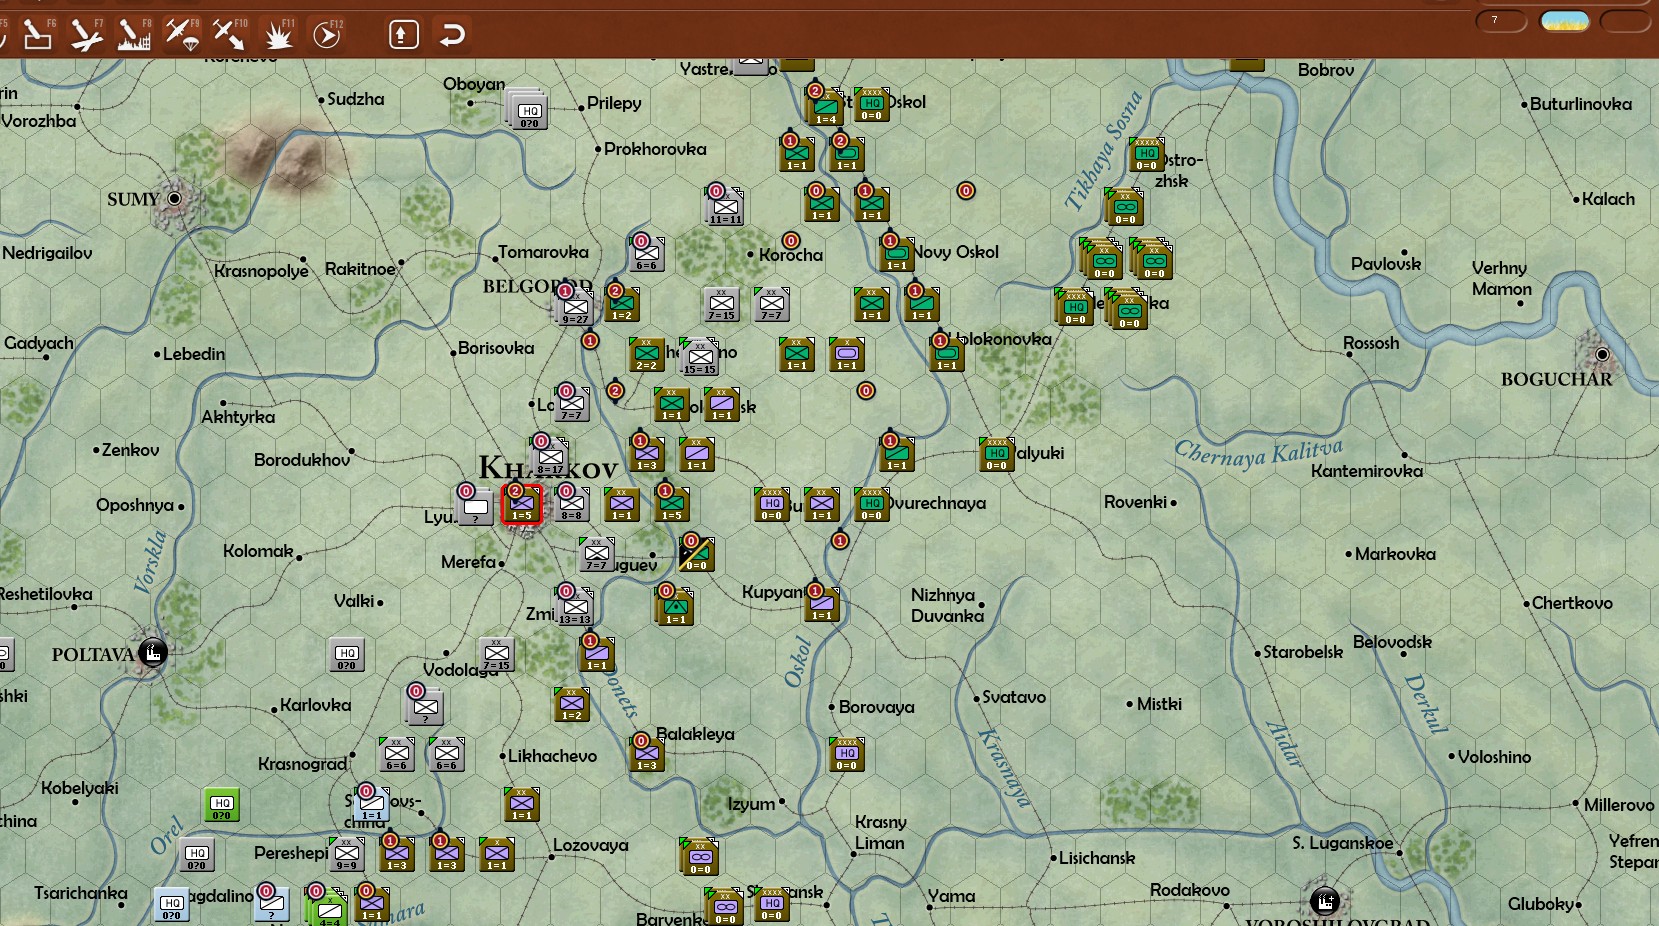Screen dimensions: 1659x926
Task: Select the 8=8 infantry unit counter
Action: click(572, 504)
